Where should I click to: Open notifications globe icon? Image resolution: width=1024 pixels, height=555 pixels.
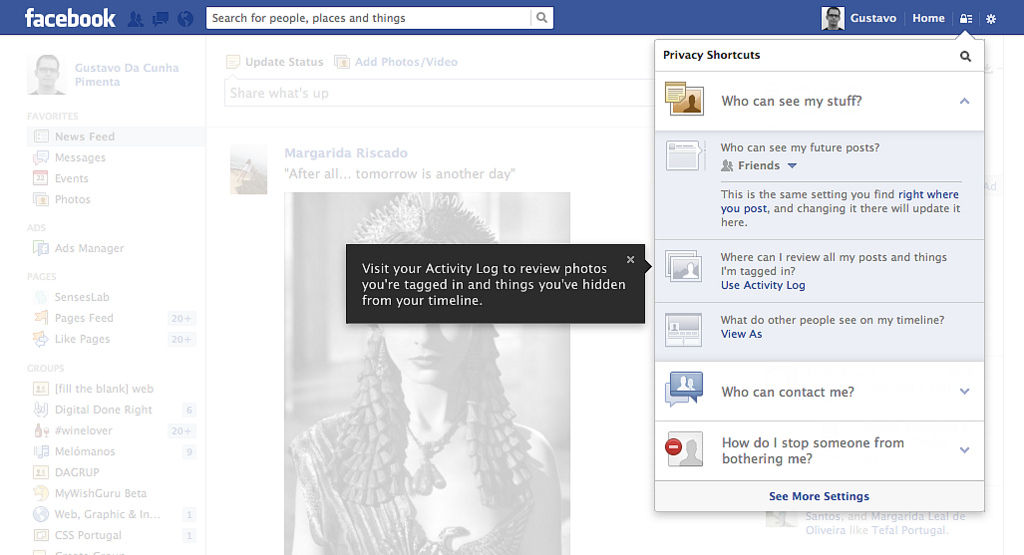click(185, 18)
